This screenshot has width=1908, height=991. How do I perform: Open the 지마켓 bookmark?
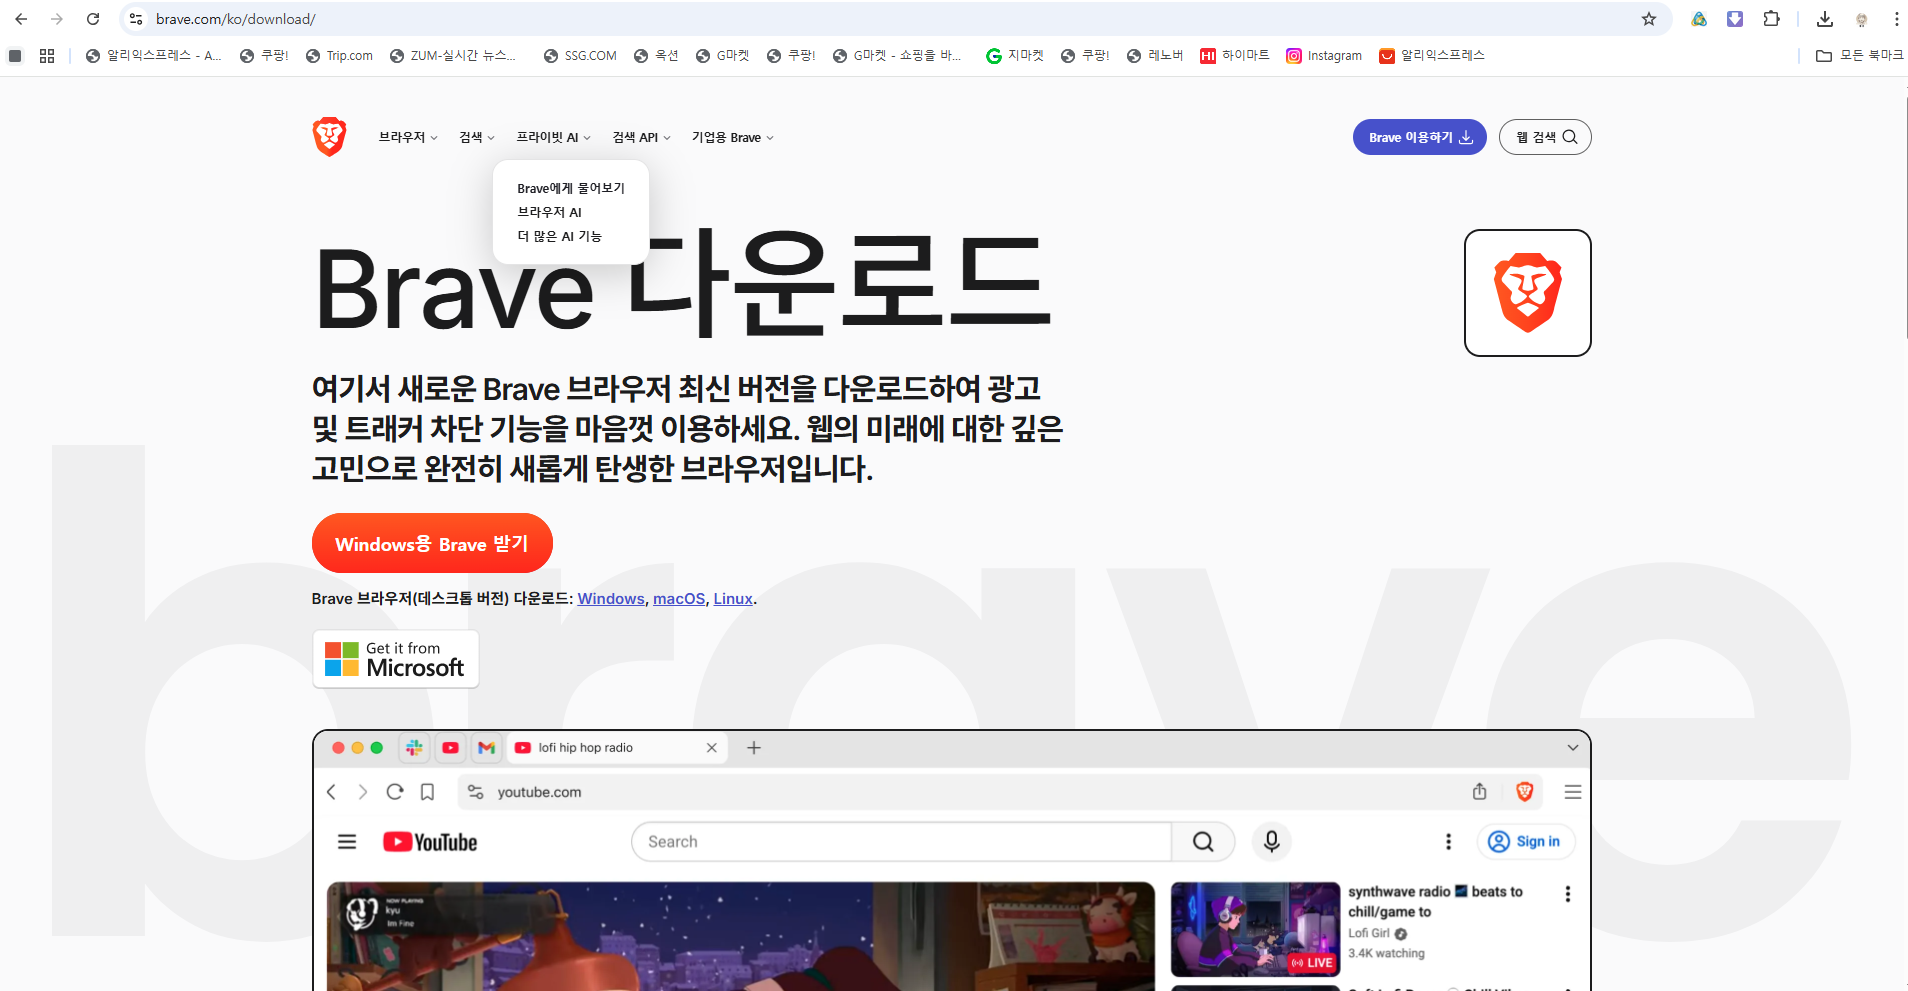click(x=1015, y=56)
